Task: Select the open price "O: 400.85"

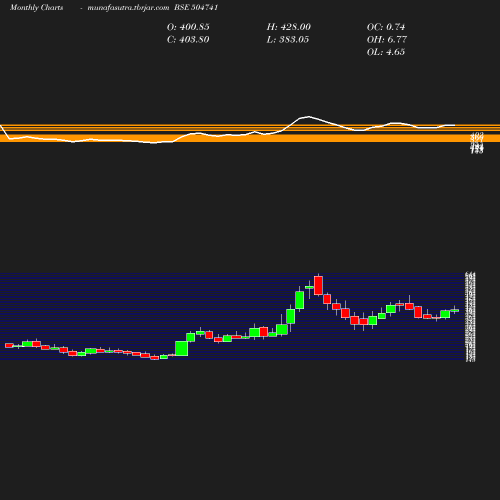Action: pos(188,27)
